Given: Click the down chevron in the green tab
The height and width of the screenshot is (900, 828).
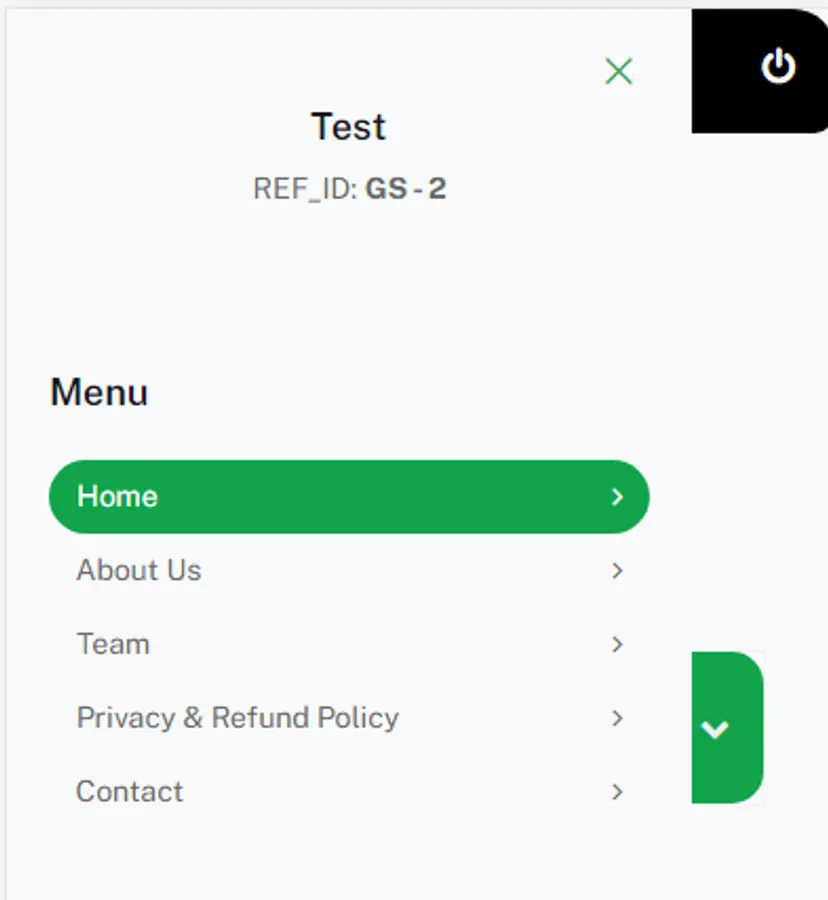Looking at the screenshot, I should click(x=715, y=729).
